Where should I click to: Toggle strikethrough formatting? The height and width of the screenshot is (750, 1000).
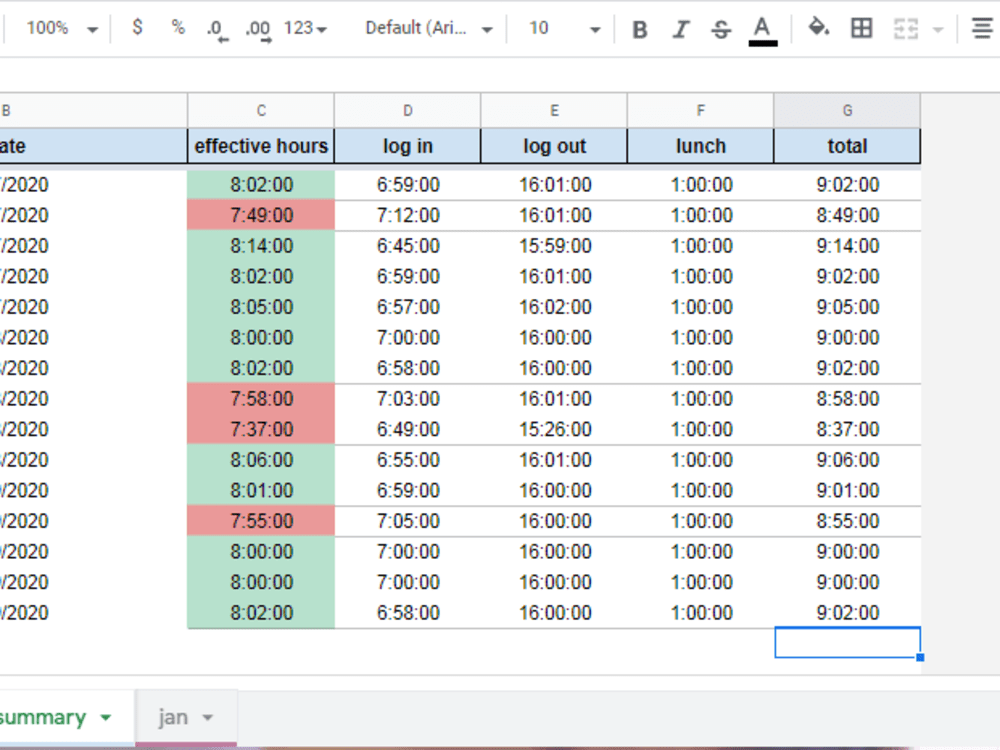(721, 29)
